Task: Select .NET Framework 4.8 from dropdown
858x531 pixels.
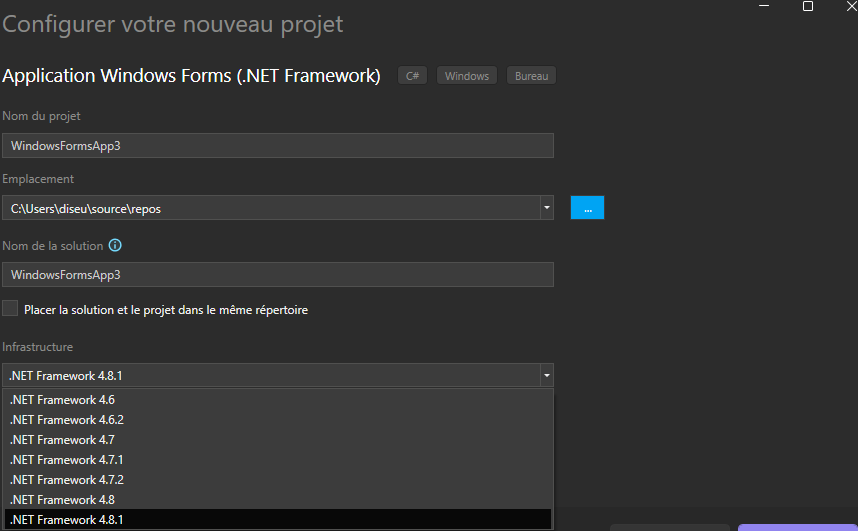Action: [x=62, y=500]
